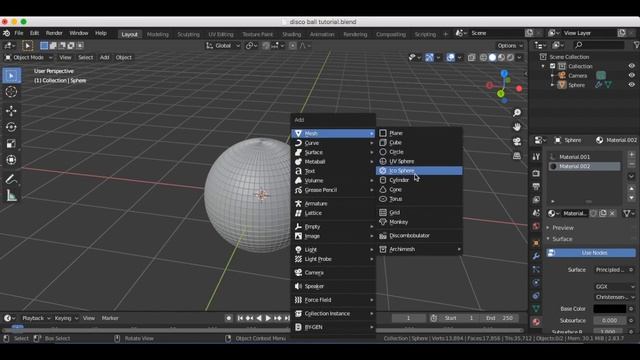Image resolution: width=640 pixels, height=360 pixels.
Task: Open the Principled surface shader dropdown
Action: pyautogui.click(x=611, y=270)
